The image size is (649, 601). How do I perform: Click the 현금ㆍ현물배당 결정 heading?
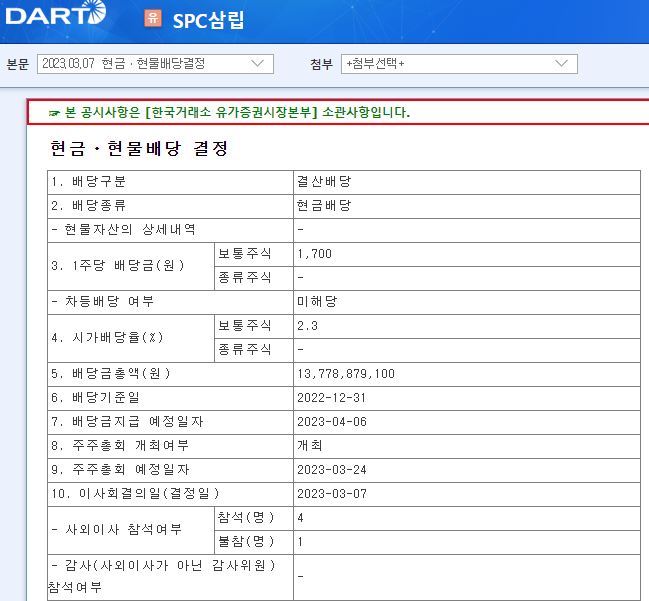[139, 148]
